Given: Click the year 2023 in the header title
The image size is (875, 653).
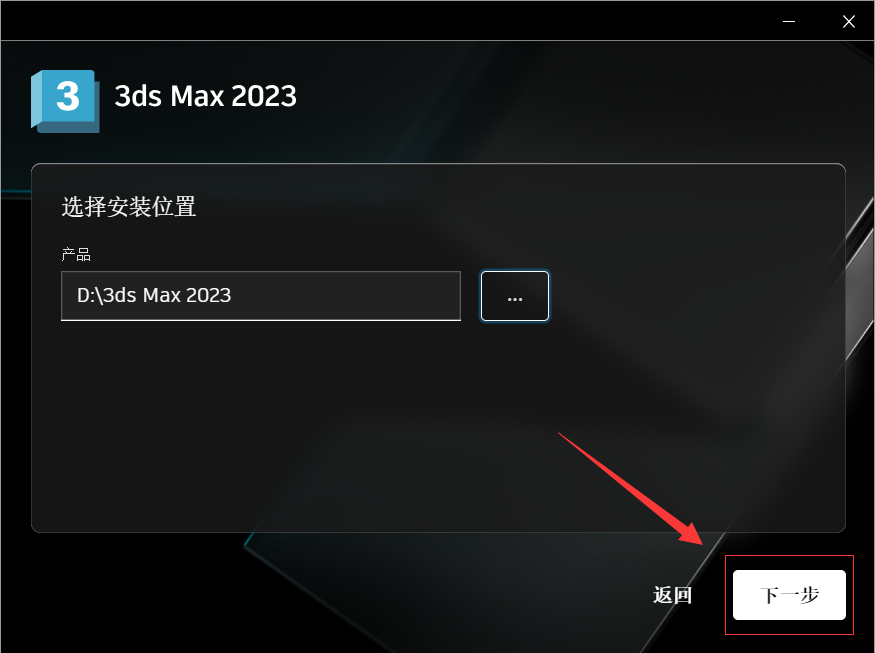Looking at the screenshot, I should tap(264, 96).
